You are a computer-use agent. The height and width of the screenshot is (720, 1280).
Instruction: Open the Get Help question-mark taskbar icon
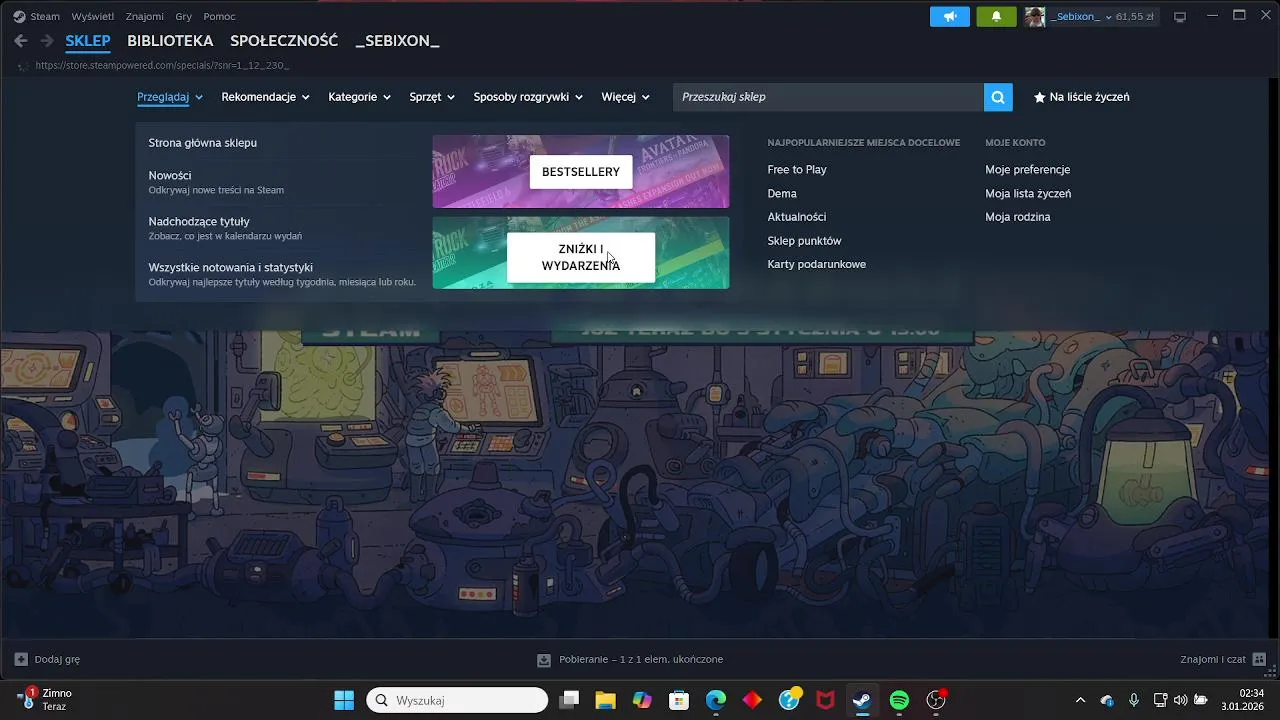(790, 700)
